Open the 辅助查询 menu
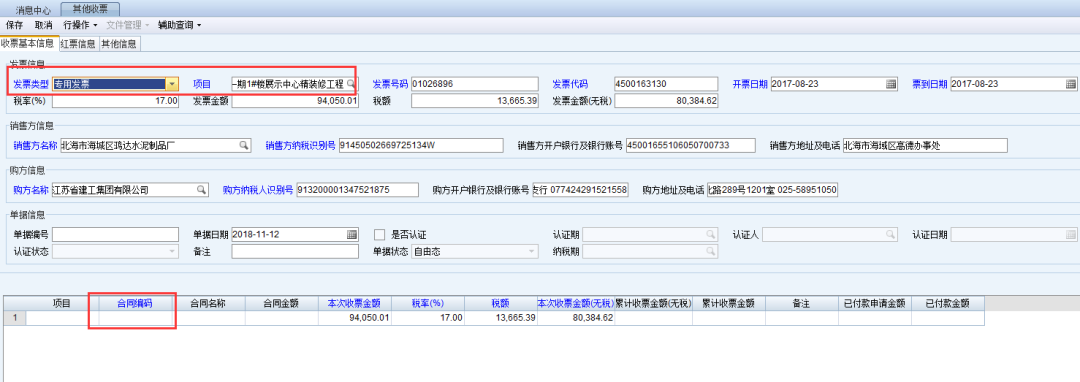1080x382 pixels. pos(179,25)
